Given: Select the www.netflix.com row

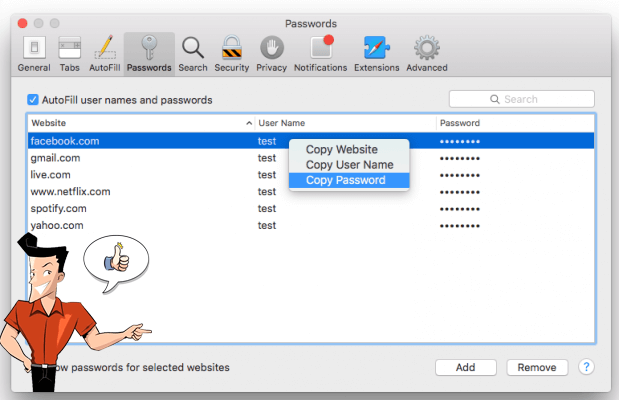Looking at the screenshot, I should tap(311, 192).
